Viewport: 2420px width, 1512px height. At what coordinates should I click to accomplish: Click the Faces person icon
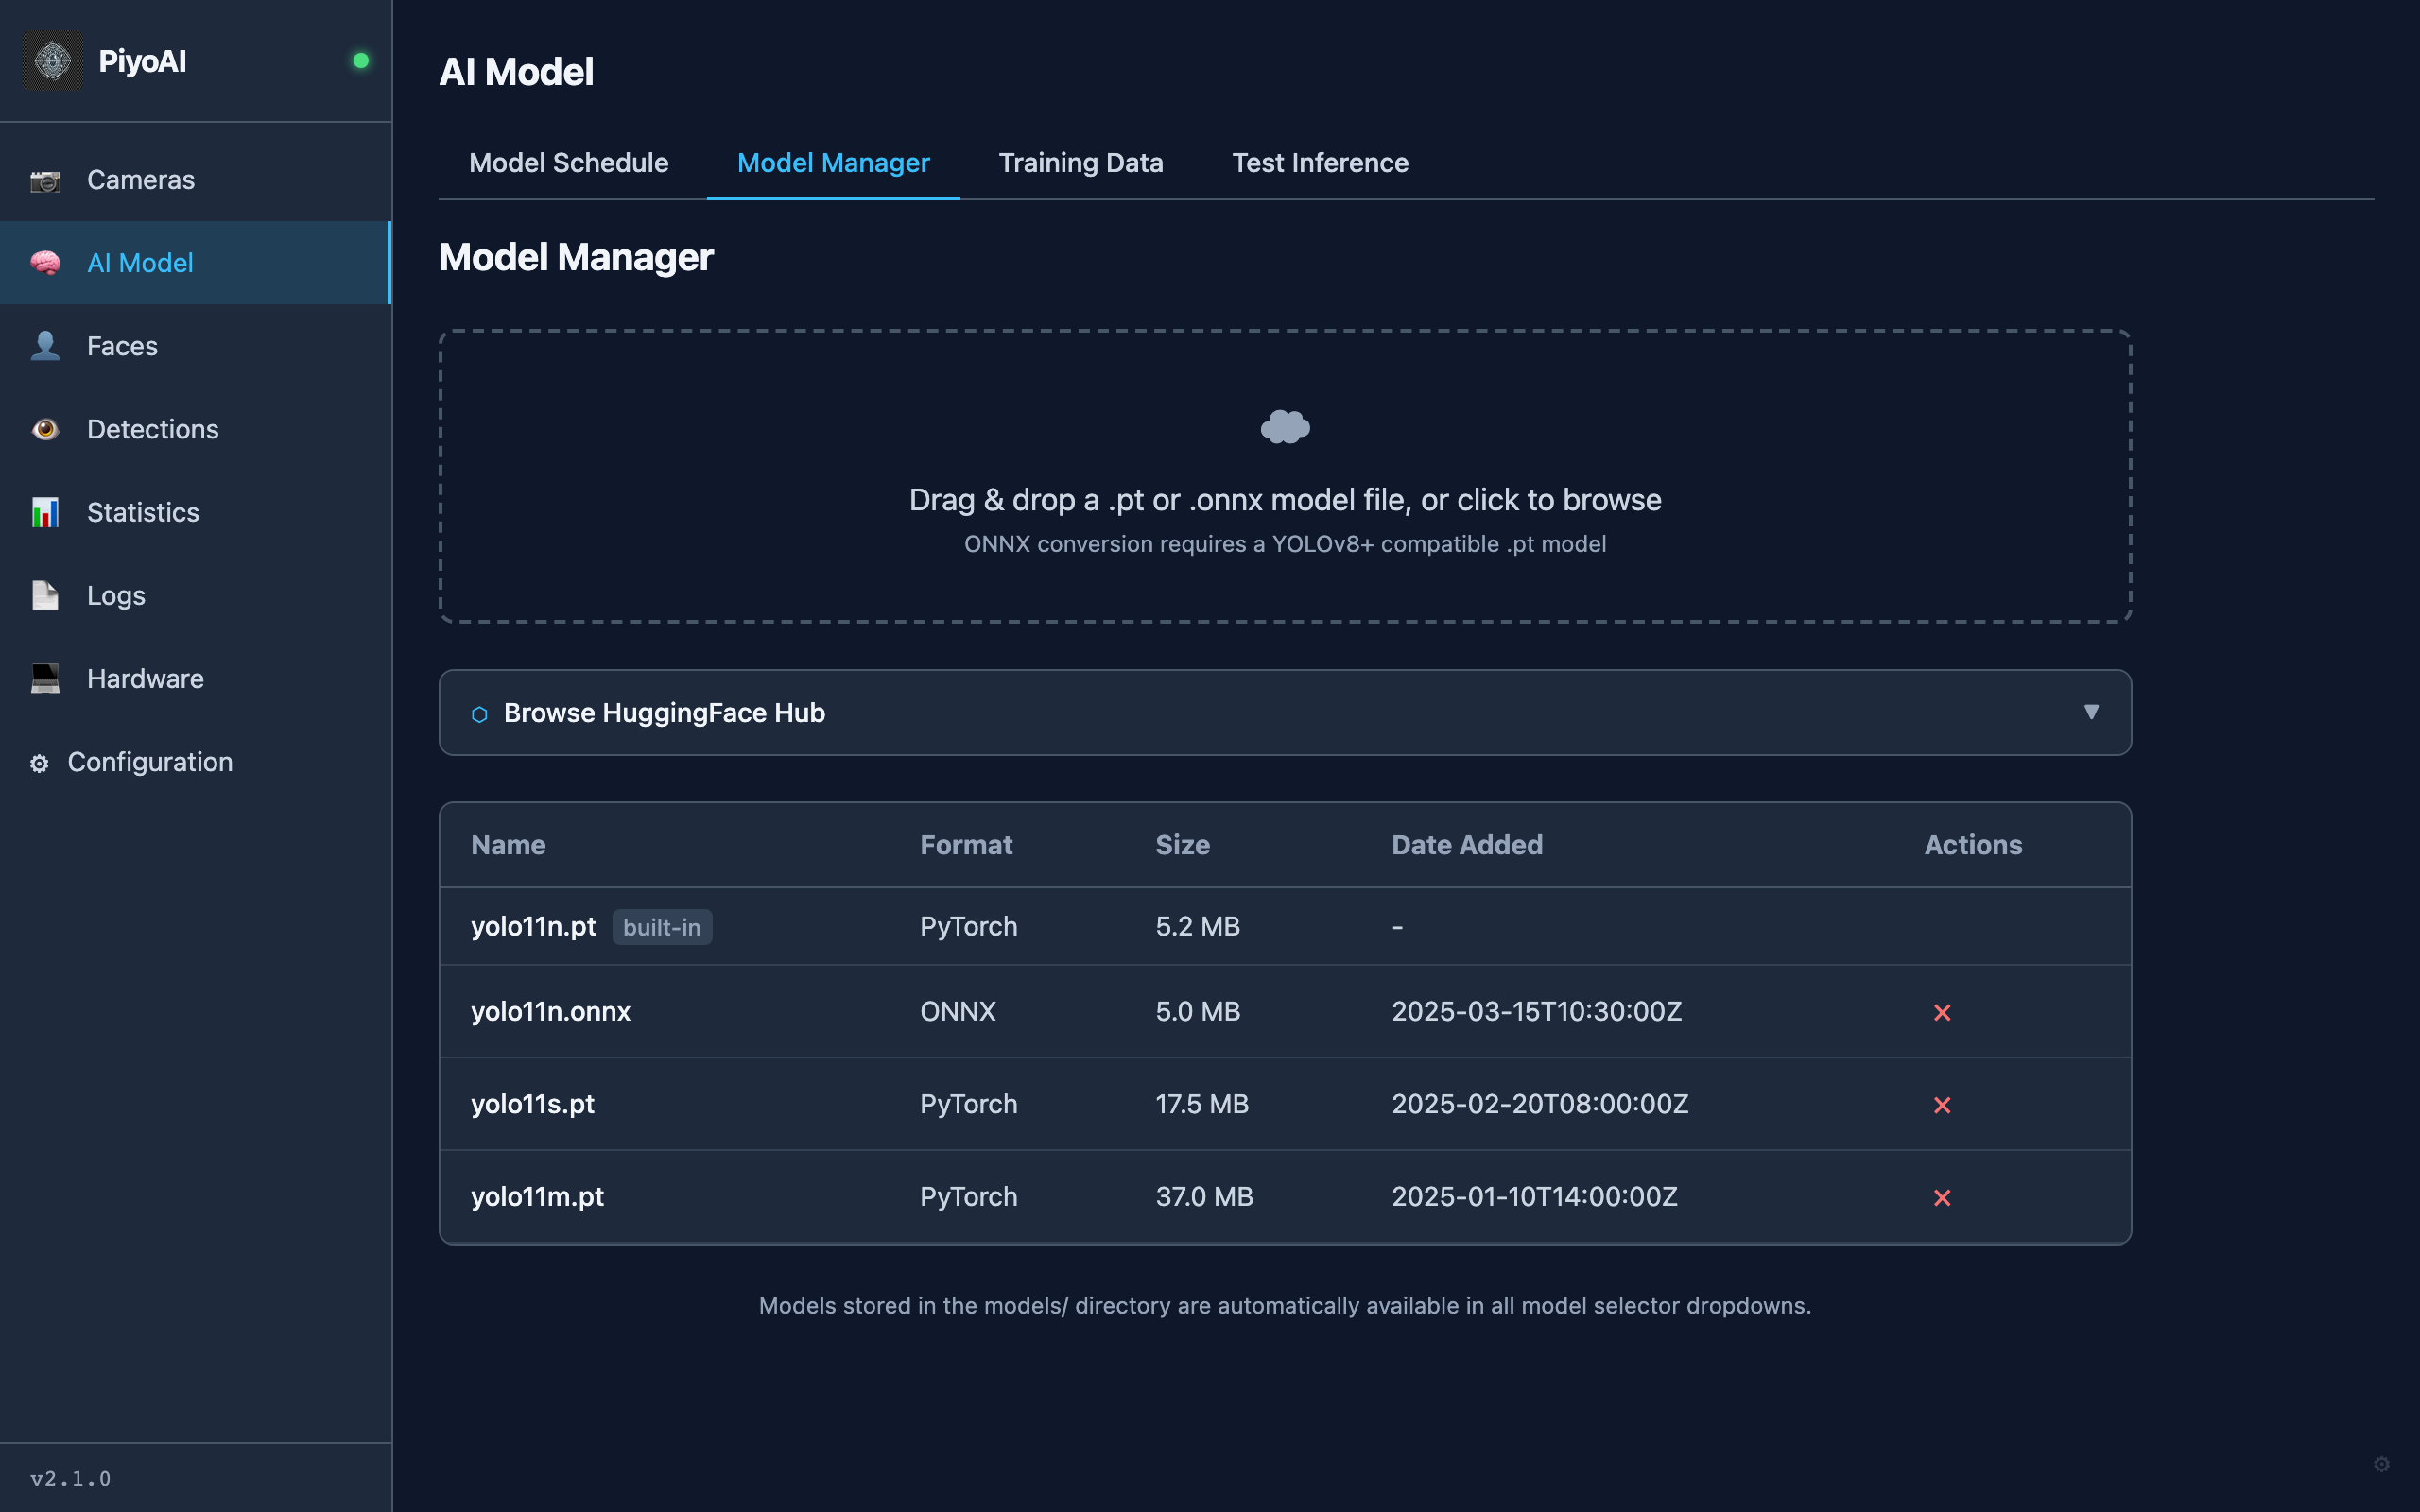coord(45,346)
